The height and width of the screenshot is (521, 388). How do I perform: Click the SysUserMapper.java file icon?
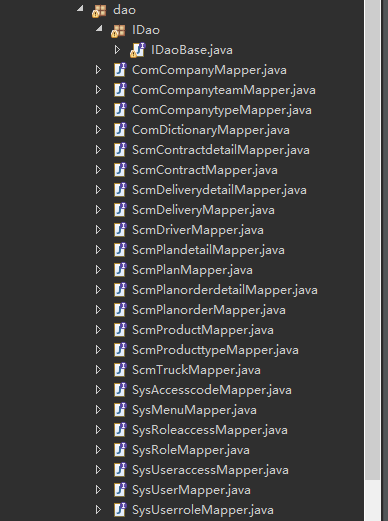click(x=120, y=490)
